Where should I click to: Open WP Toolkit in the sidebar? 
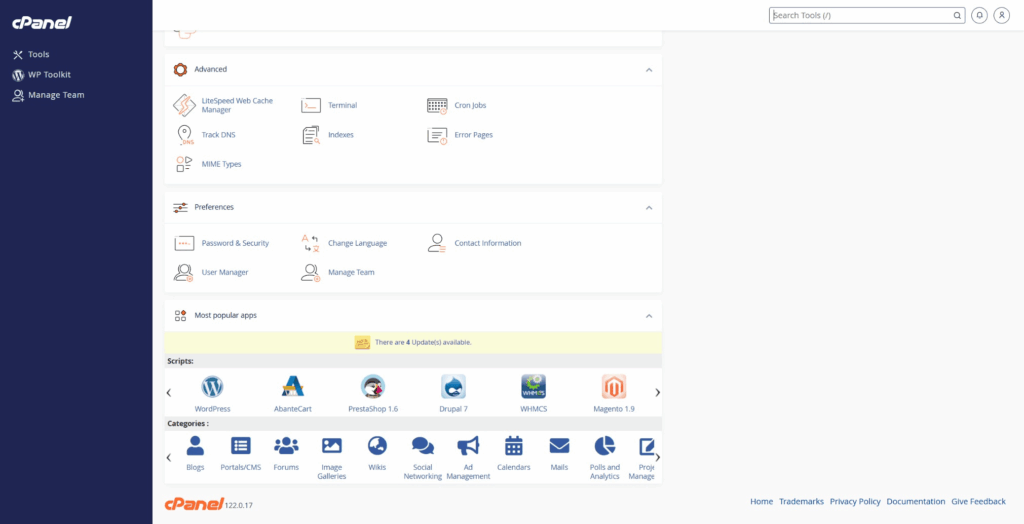pos(48,75)
